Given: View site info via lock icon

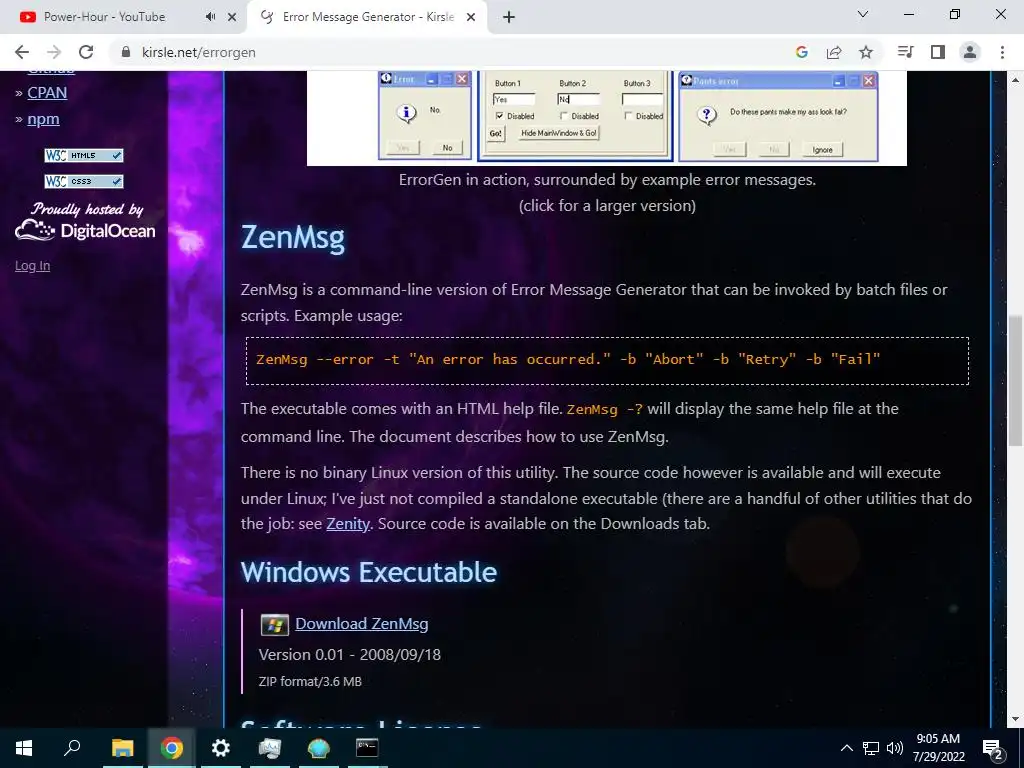Looking at the screenshot, I should [x=127, y=52].
